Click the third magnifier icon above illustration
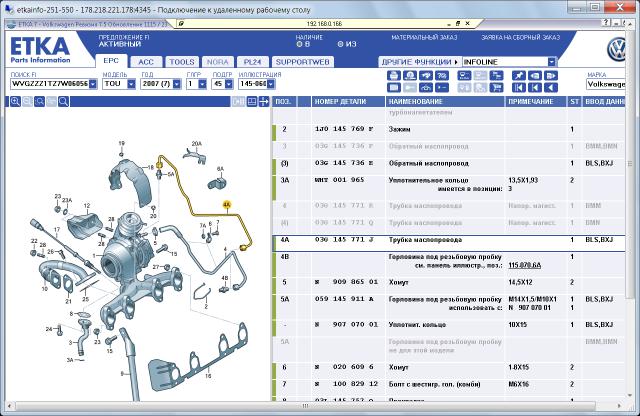 [39, 101]
